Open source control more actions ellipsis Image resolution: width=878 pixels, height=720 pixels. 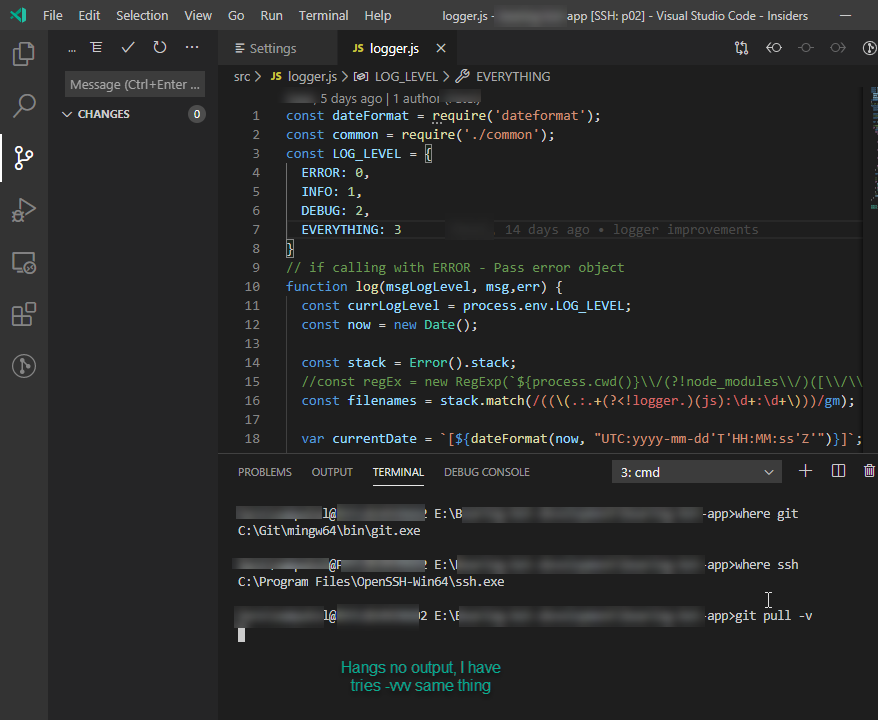coord(192,47)
